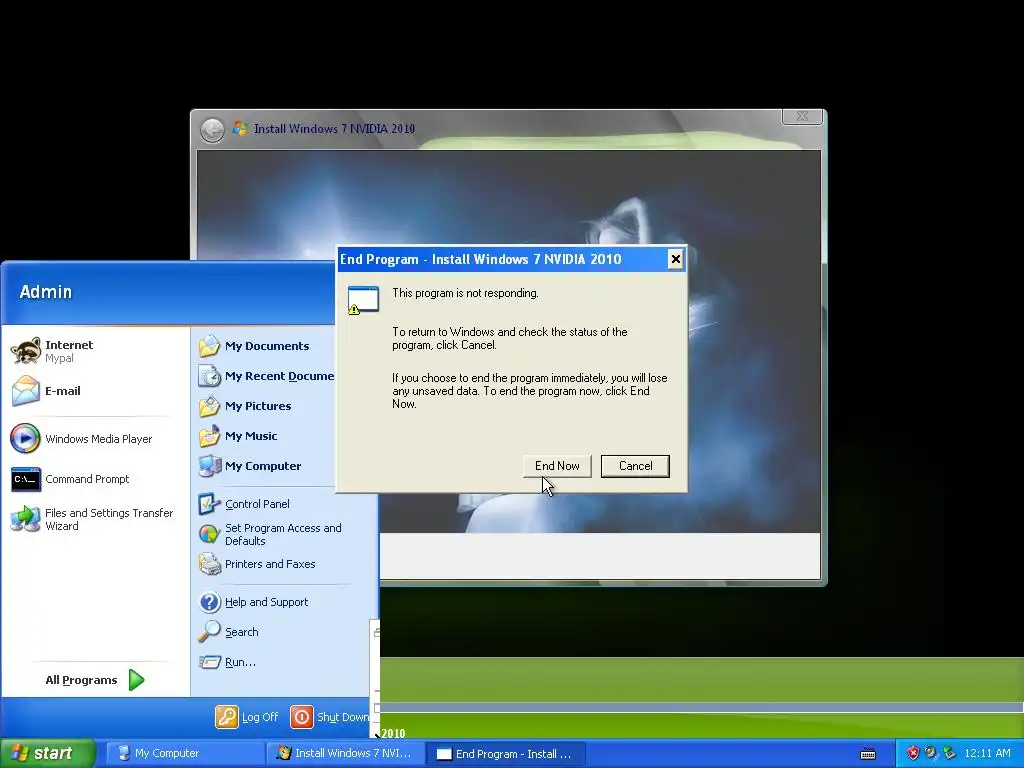The image size is (1024, 768).
Task: Expand My Recent Documents
Action: click(266, 376)
